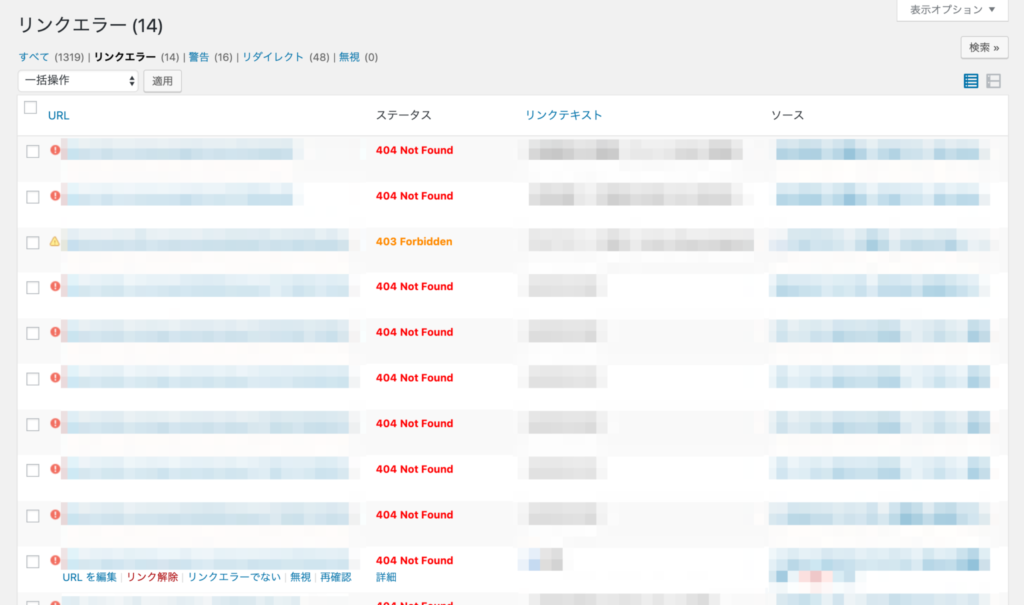Open the 一括操作 bulk action dropdown

(78, 81)
